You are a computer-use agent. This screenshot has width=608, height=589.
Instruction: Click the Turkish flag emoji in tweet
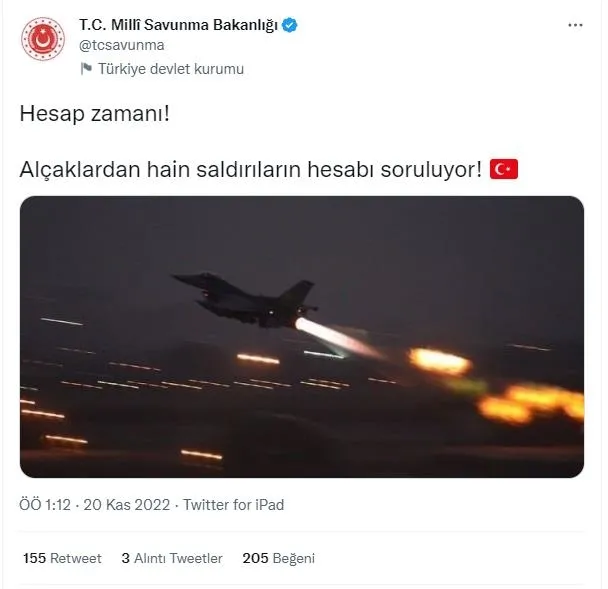[504, 169]
